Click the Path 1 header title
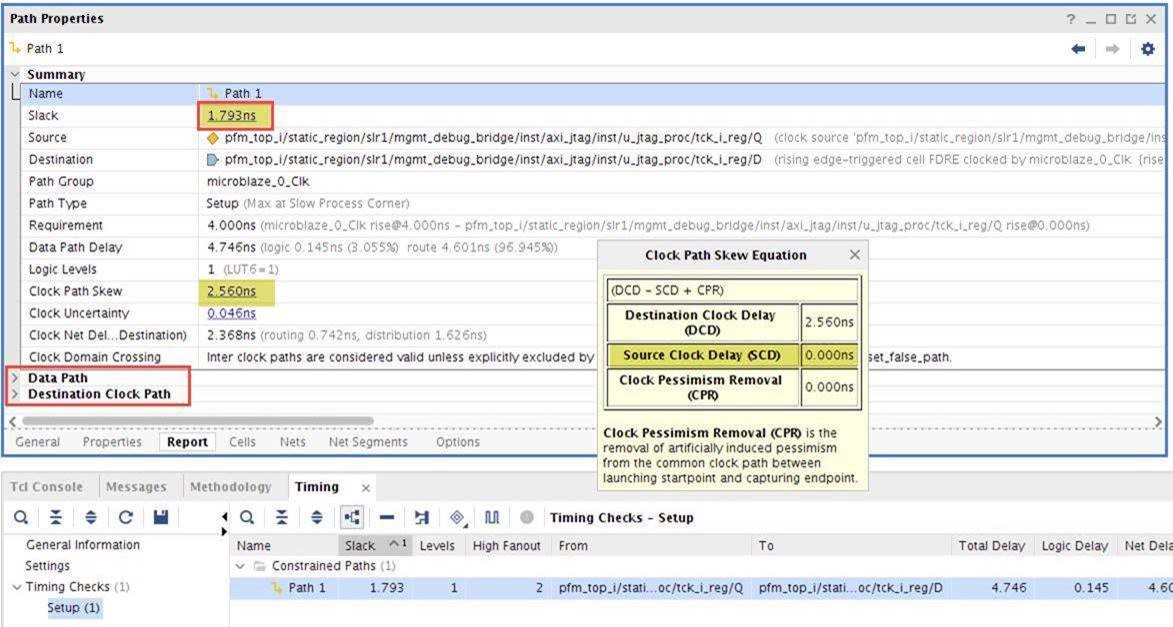The height and width of the screenshot is (627, 1173). click(x=45, y=49)
